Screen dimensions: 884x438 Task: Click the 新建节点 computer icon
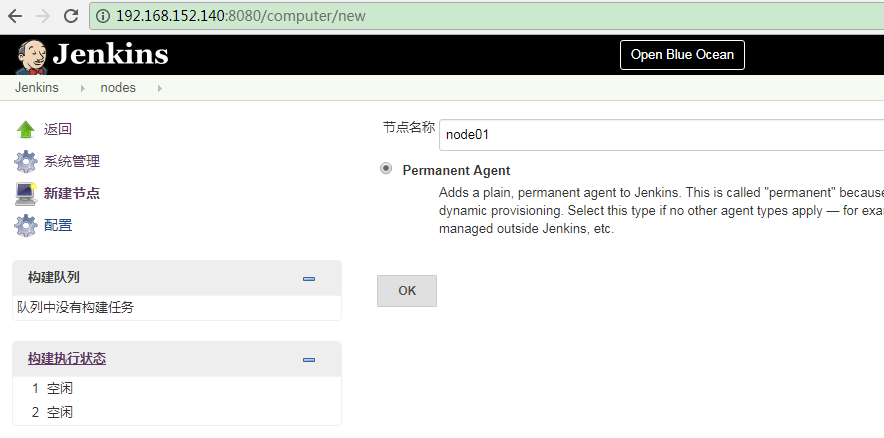click(x=26, y=194)
